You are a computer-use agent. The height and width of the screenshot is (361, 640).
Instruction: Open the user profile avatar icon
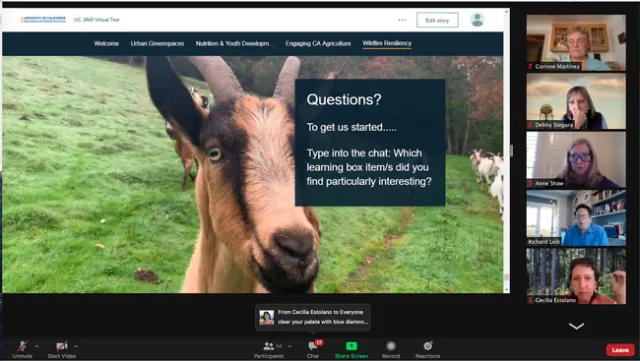click(x=477, y=20)
